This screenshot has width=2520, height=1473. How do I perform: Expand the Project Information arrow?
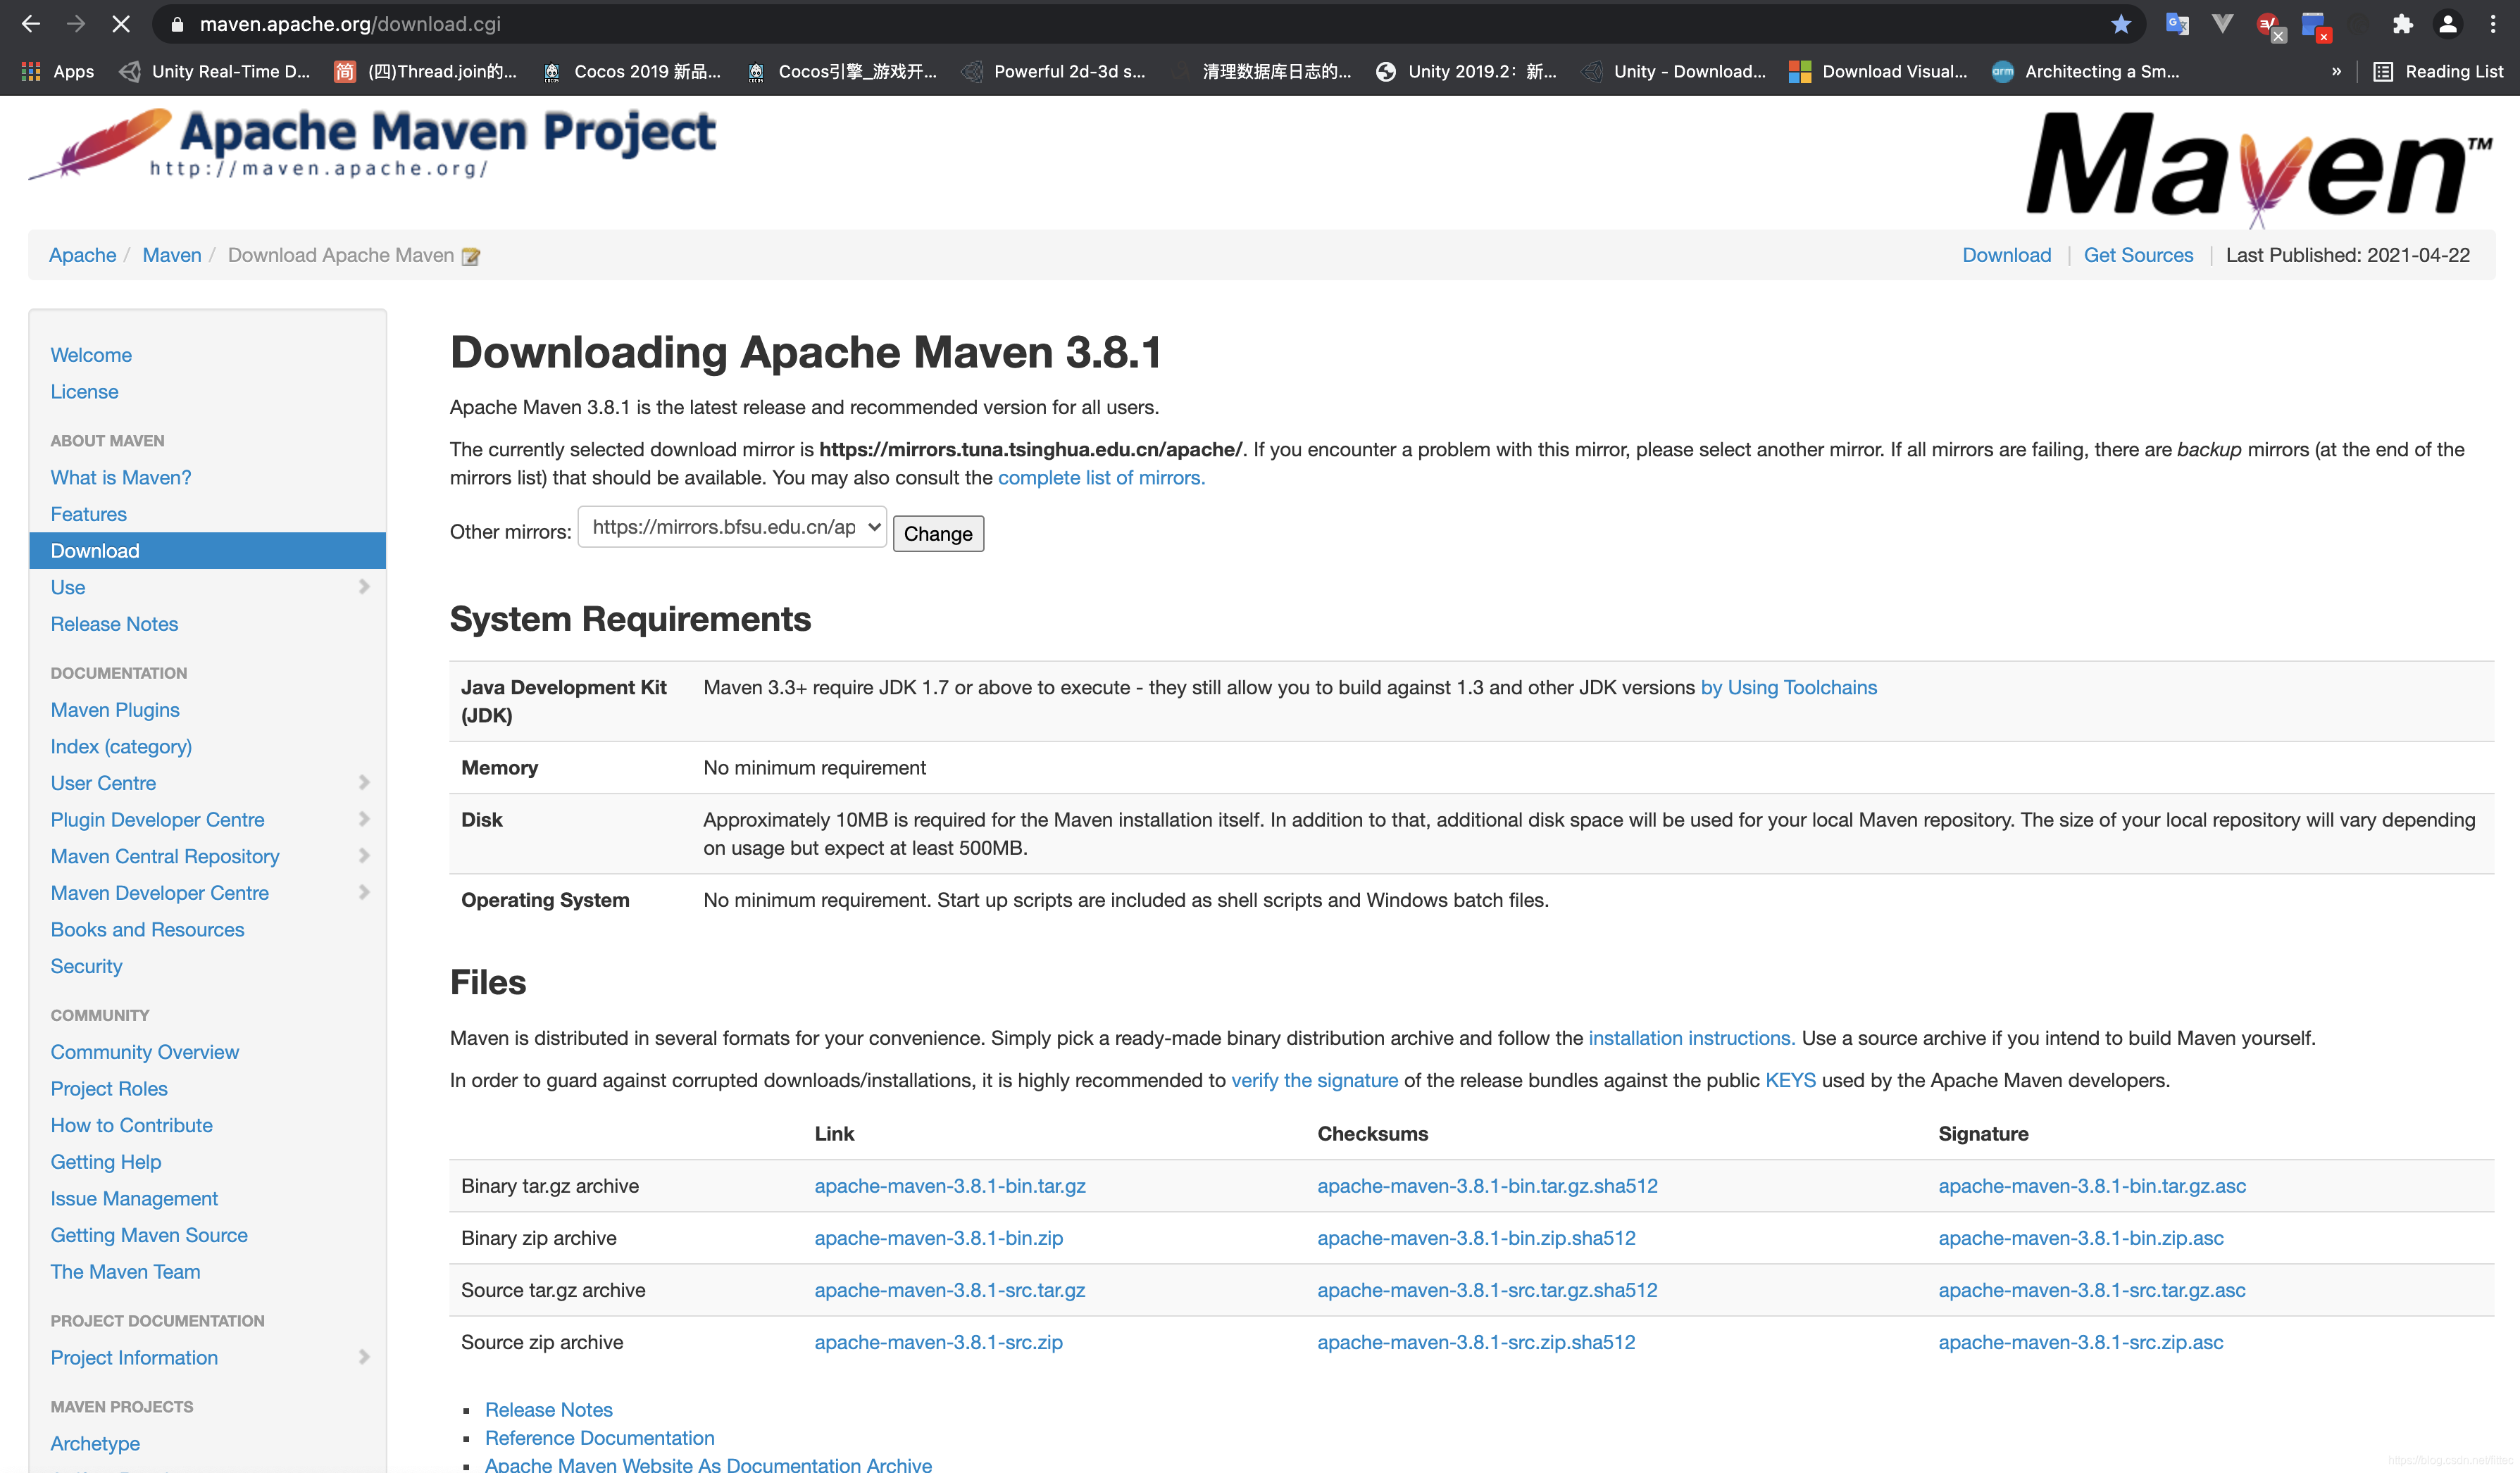364,1357
